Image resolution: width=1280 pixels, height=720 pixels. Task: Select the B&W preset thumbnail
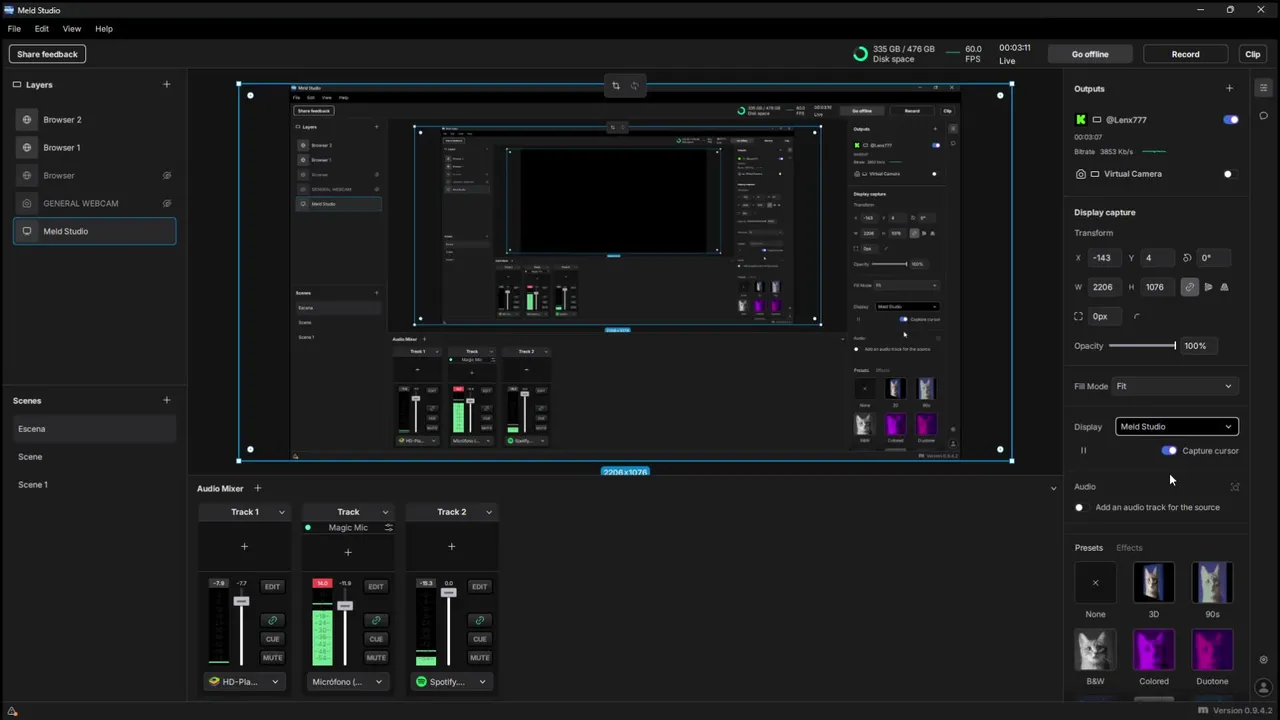1095,650
